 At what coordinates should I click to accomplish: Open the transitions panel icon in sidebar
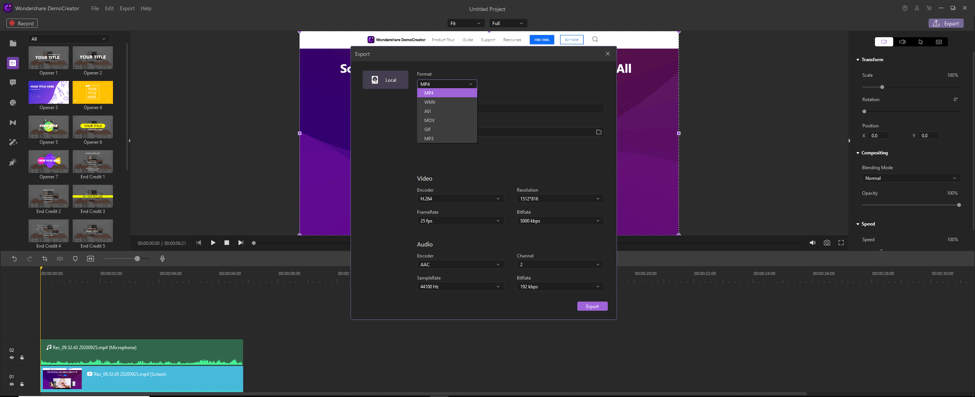[12, 123]
